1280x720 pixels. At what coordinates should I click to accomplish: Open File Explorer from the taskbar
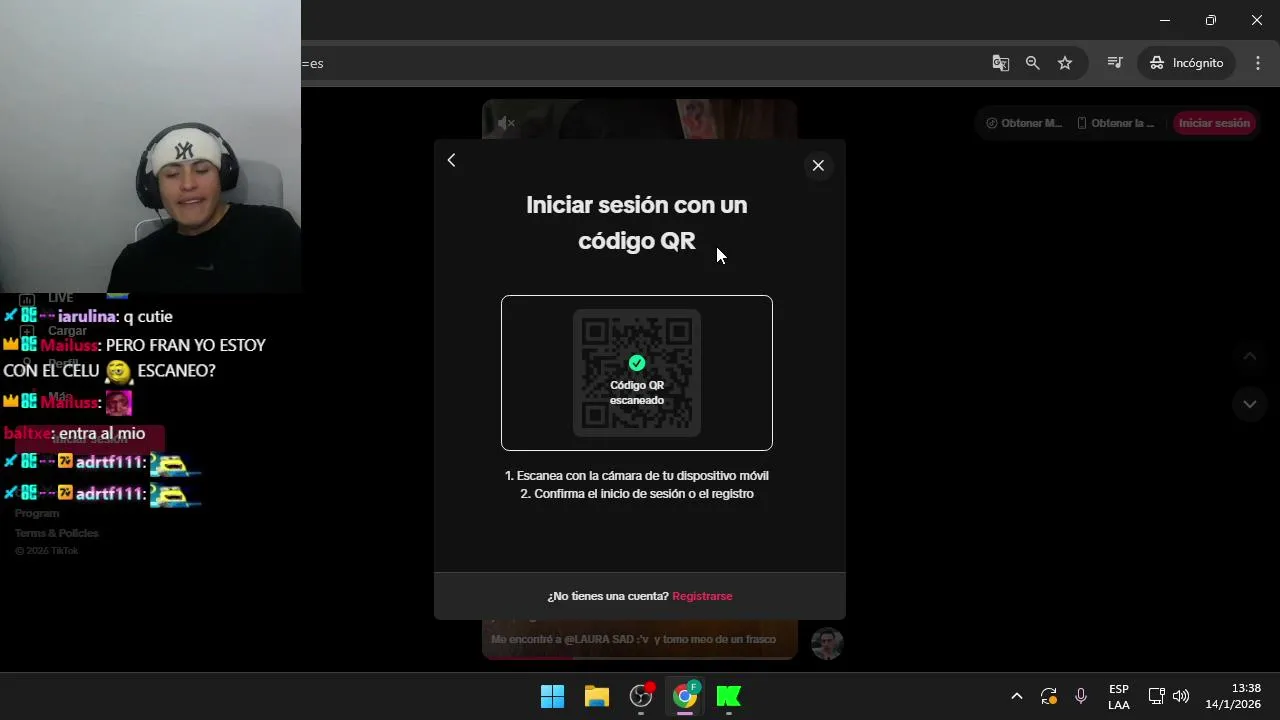coord(597,696)
